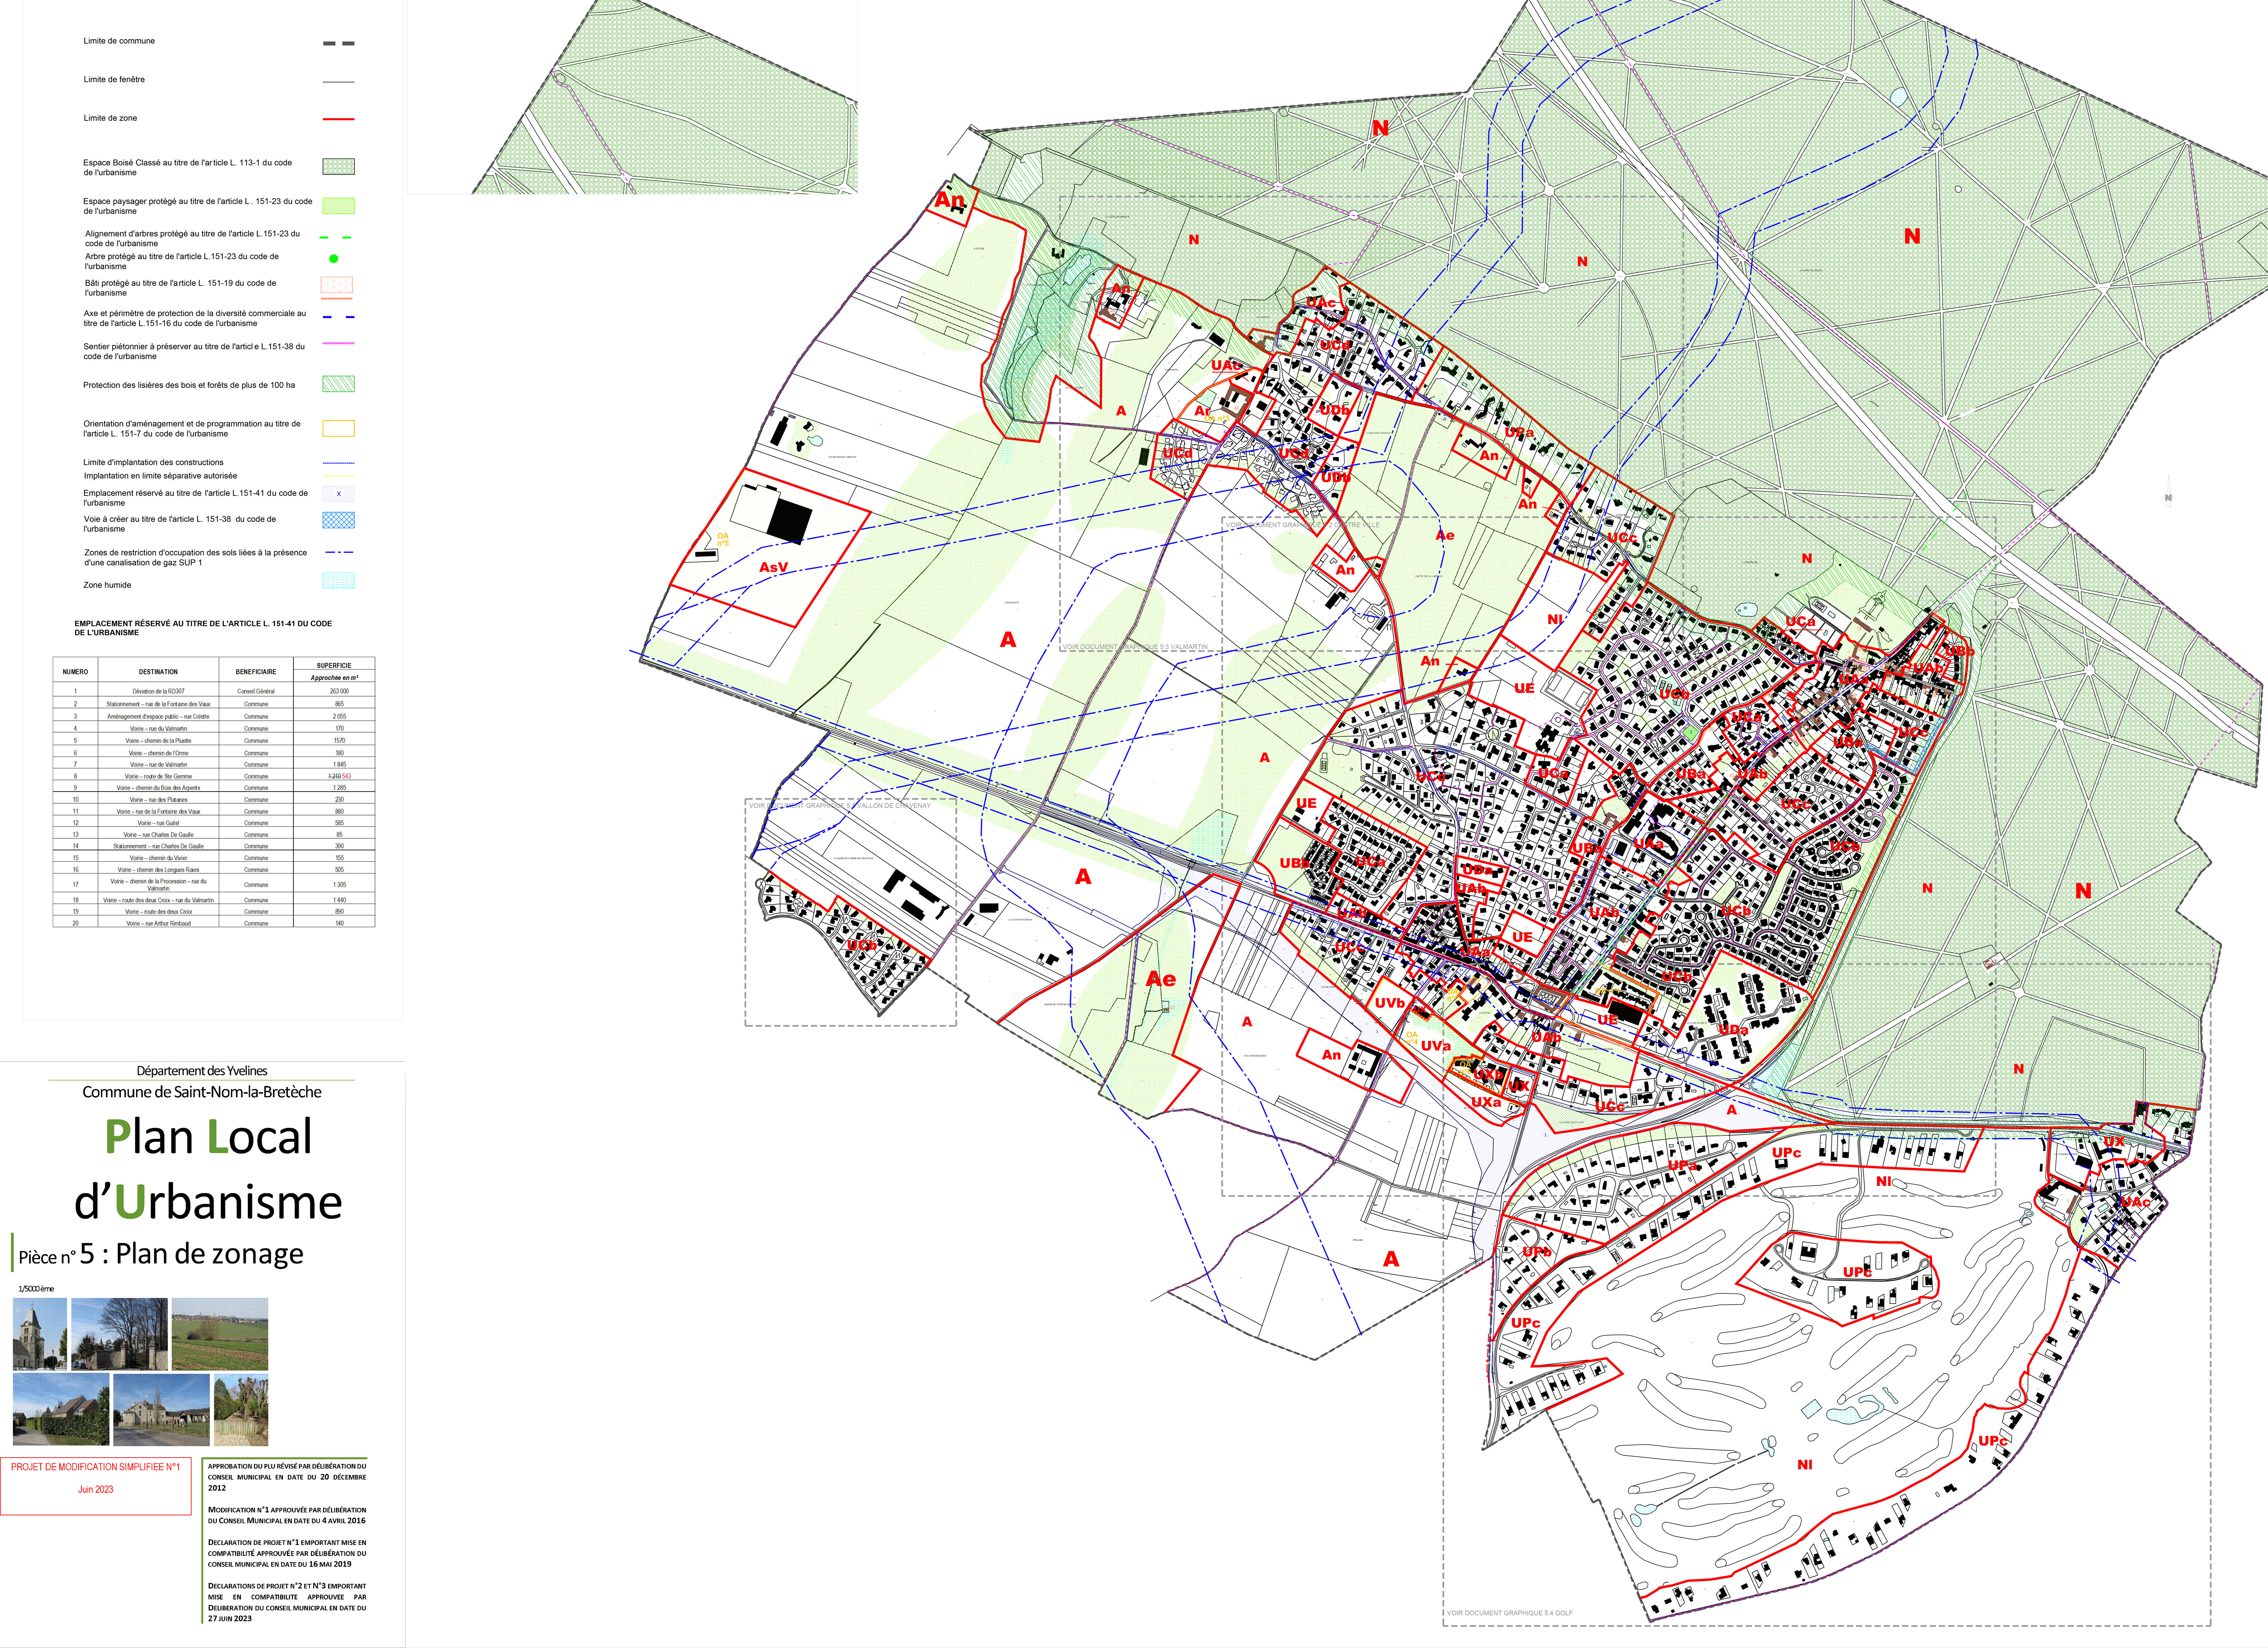The height and width of the screenshot is (1648, 2268).
Task: Click the red 'Juin 2023' date
Action: 96,1489
